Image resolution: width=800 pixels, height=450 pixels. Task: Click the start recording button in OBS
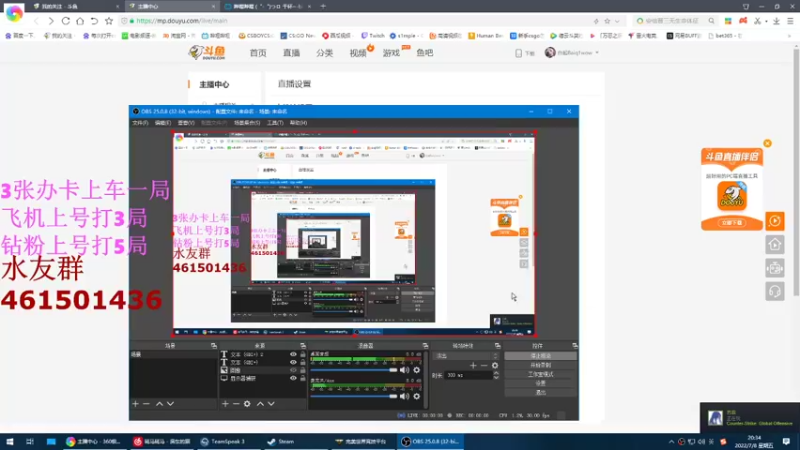[540, 365]
